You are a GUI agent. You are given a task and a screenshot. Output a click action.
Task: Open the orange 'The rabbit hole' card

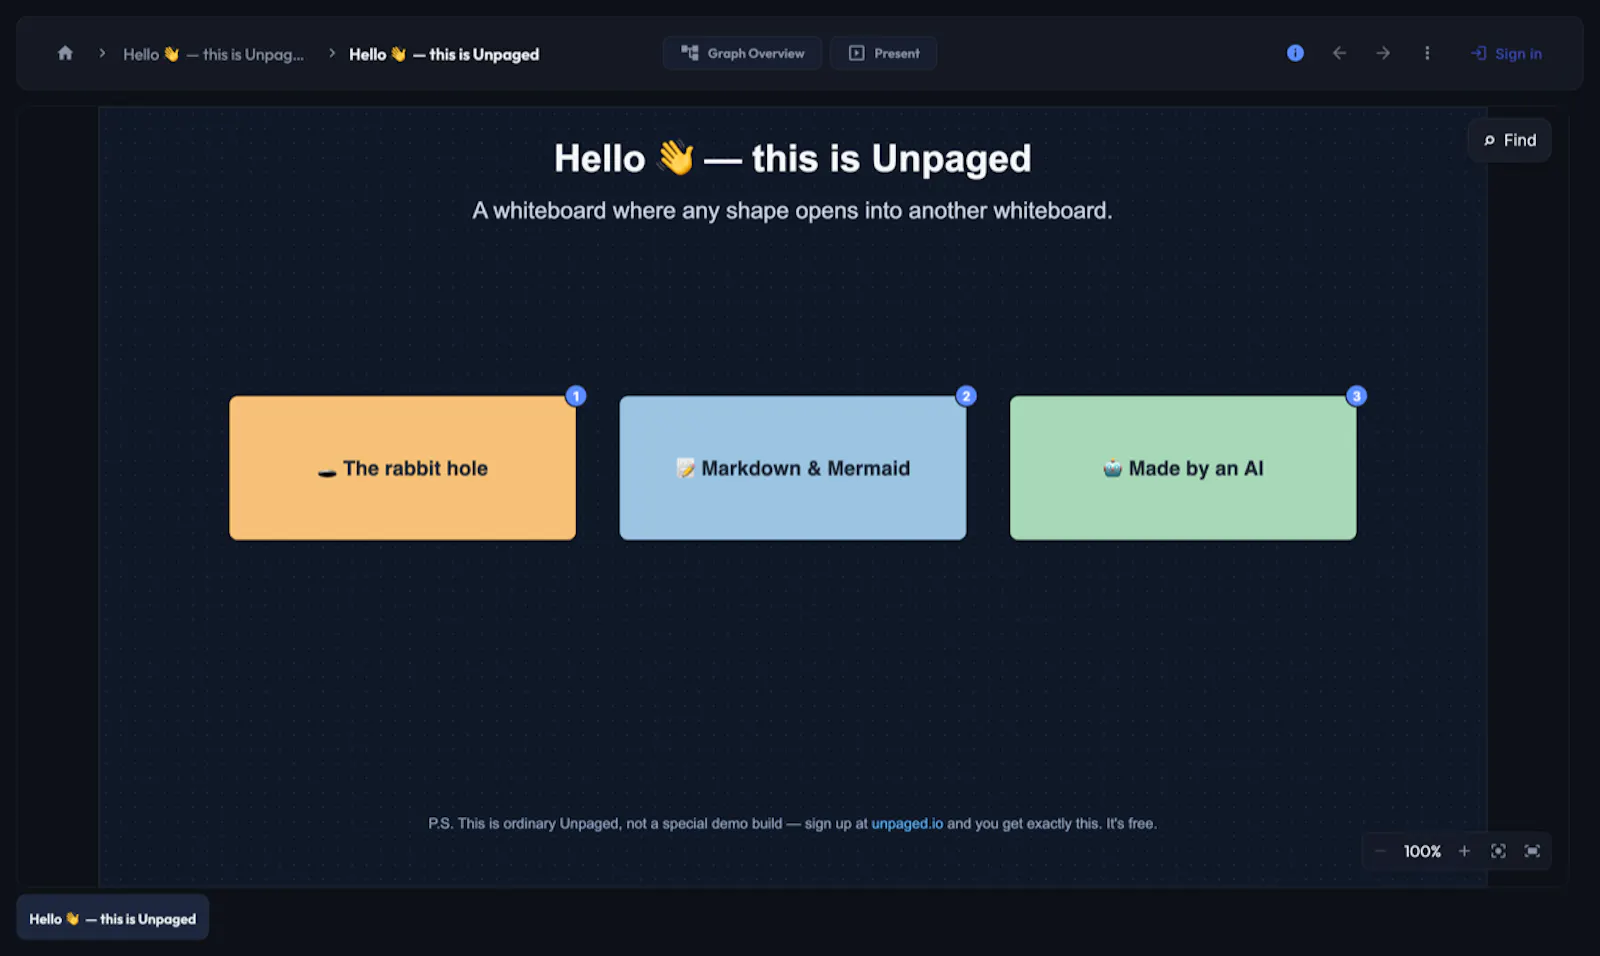(x=402, y=468)
